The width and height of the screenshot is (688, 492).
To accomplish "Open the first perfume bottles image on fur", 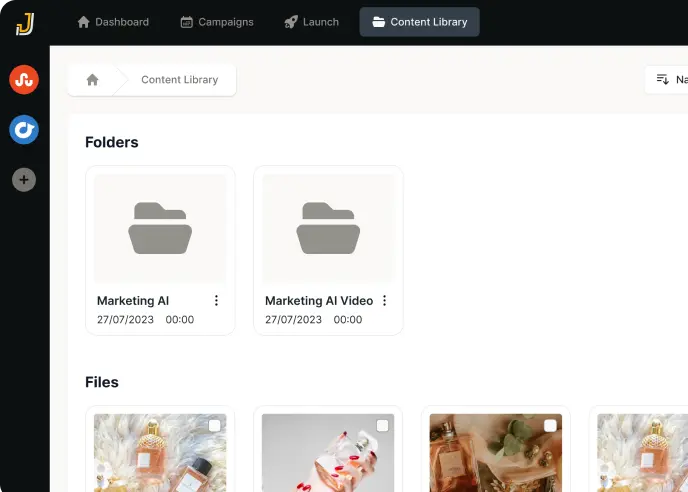I will tap(160, 453).
